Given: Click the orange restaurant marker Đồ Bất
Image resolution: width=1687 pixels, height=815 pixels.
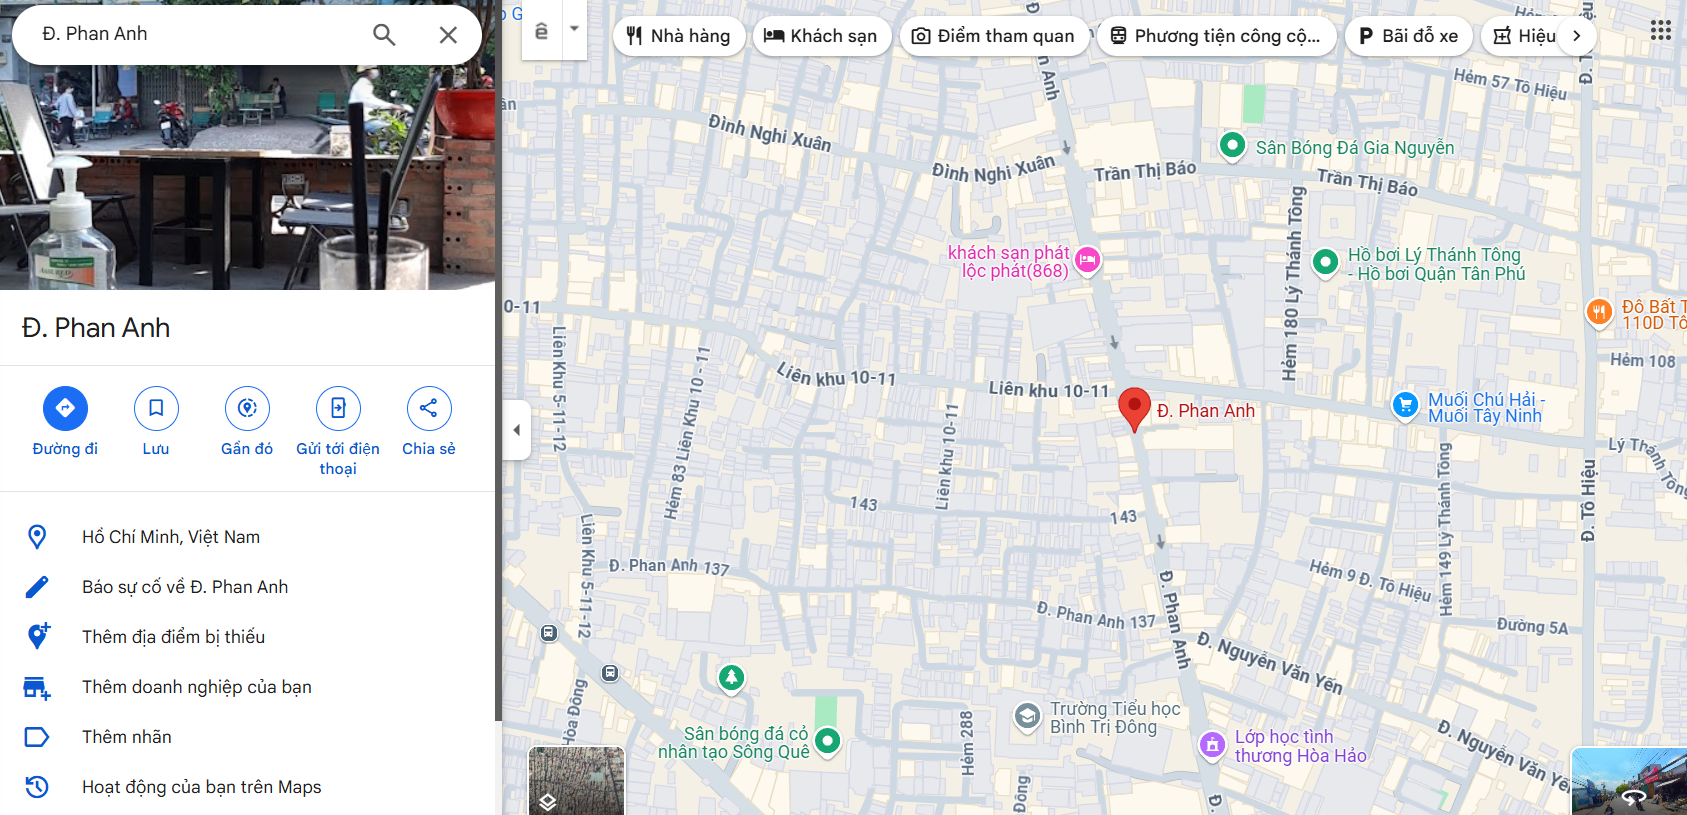Looking at the screenshot, I should pos(1599,313).
